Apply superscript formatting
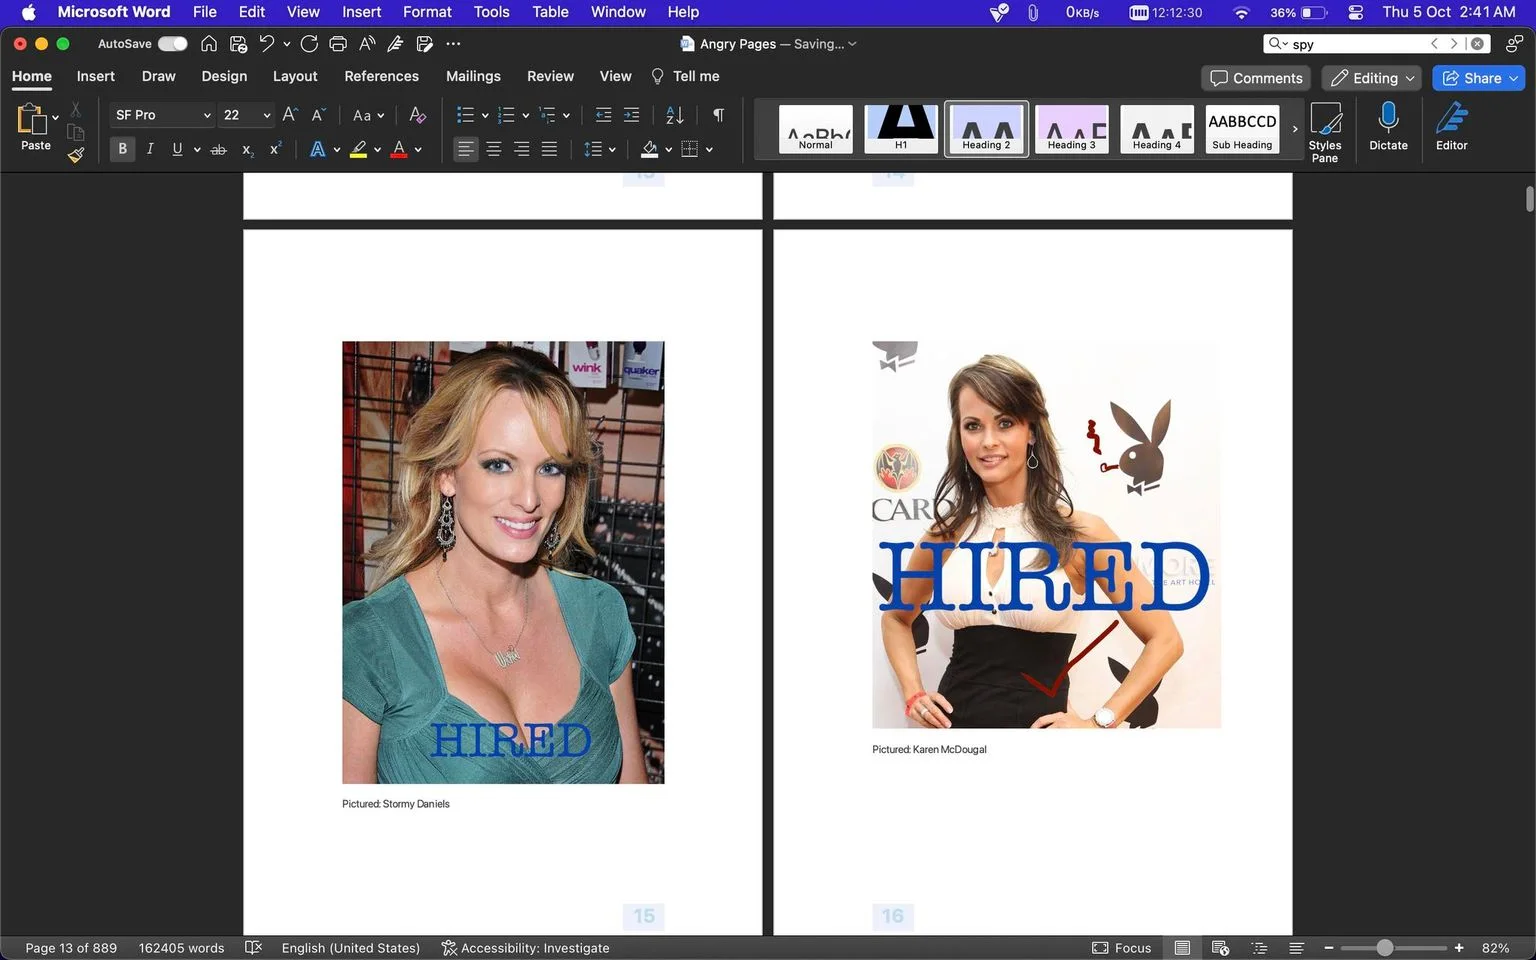The height and width of the screenshot is (960, 1536). pos(275,149)
